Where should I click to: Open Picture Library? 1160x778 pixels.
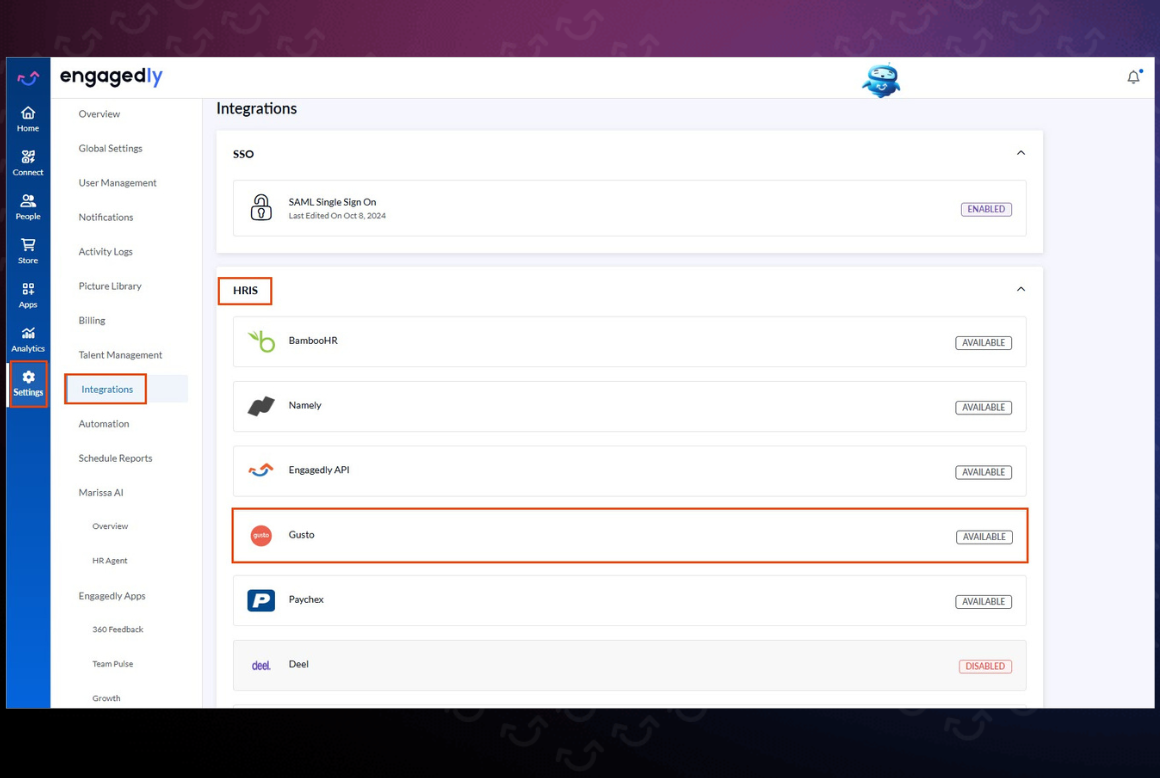pyautogui.click(x=109, y=286)
